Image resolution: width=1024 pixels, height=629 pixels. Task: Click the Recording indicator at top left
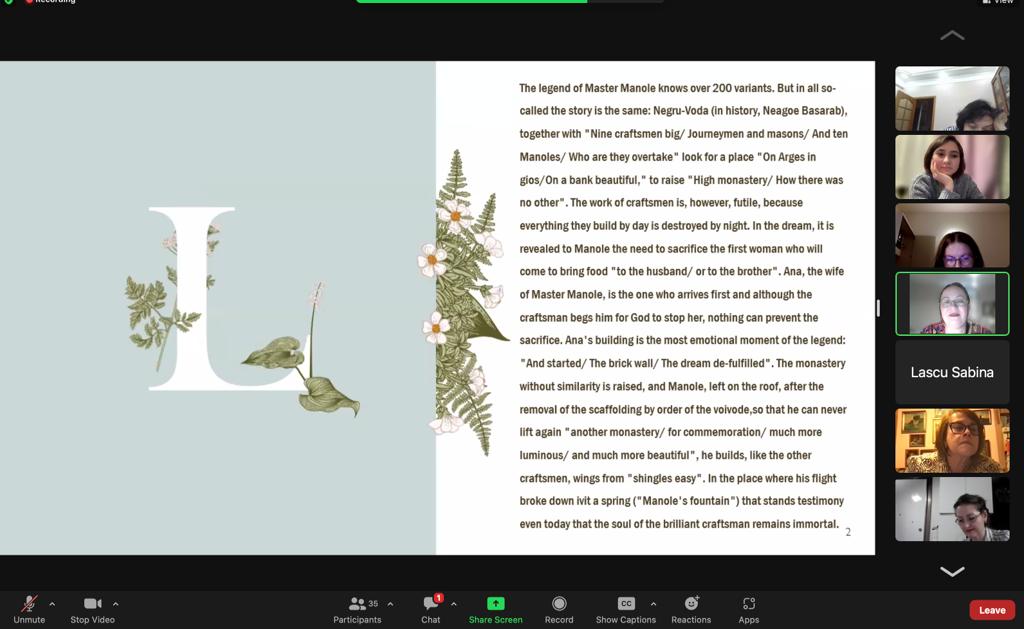tap(51, 2)
